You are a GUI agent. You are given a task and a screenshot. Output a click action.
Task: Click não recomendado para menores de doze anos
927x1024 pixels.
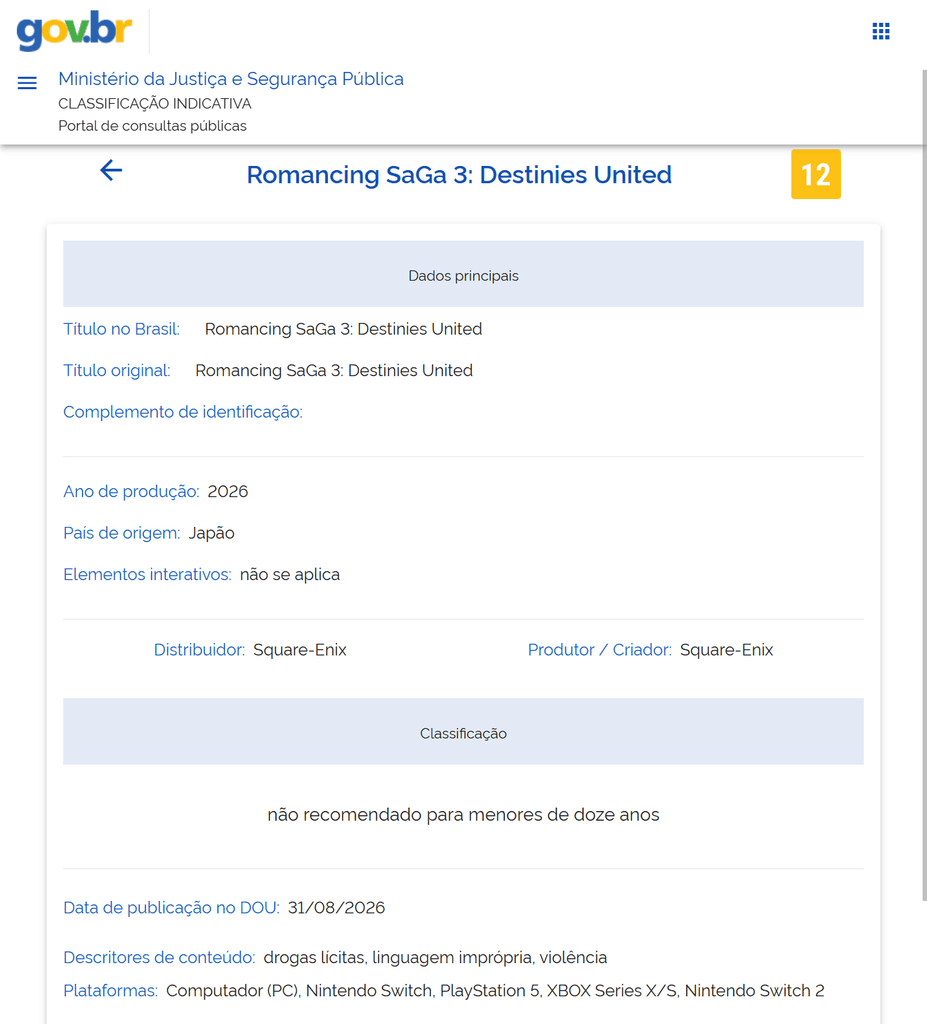(463, 815)
